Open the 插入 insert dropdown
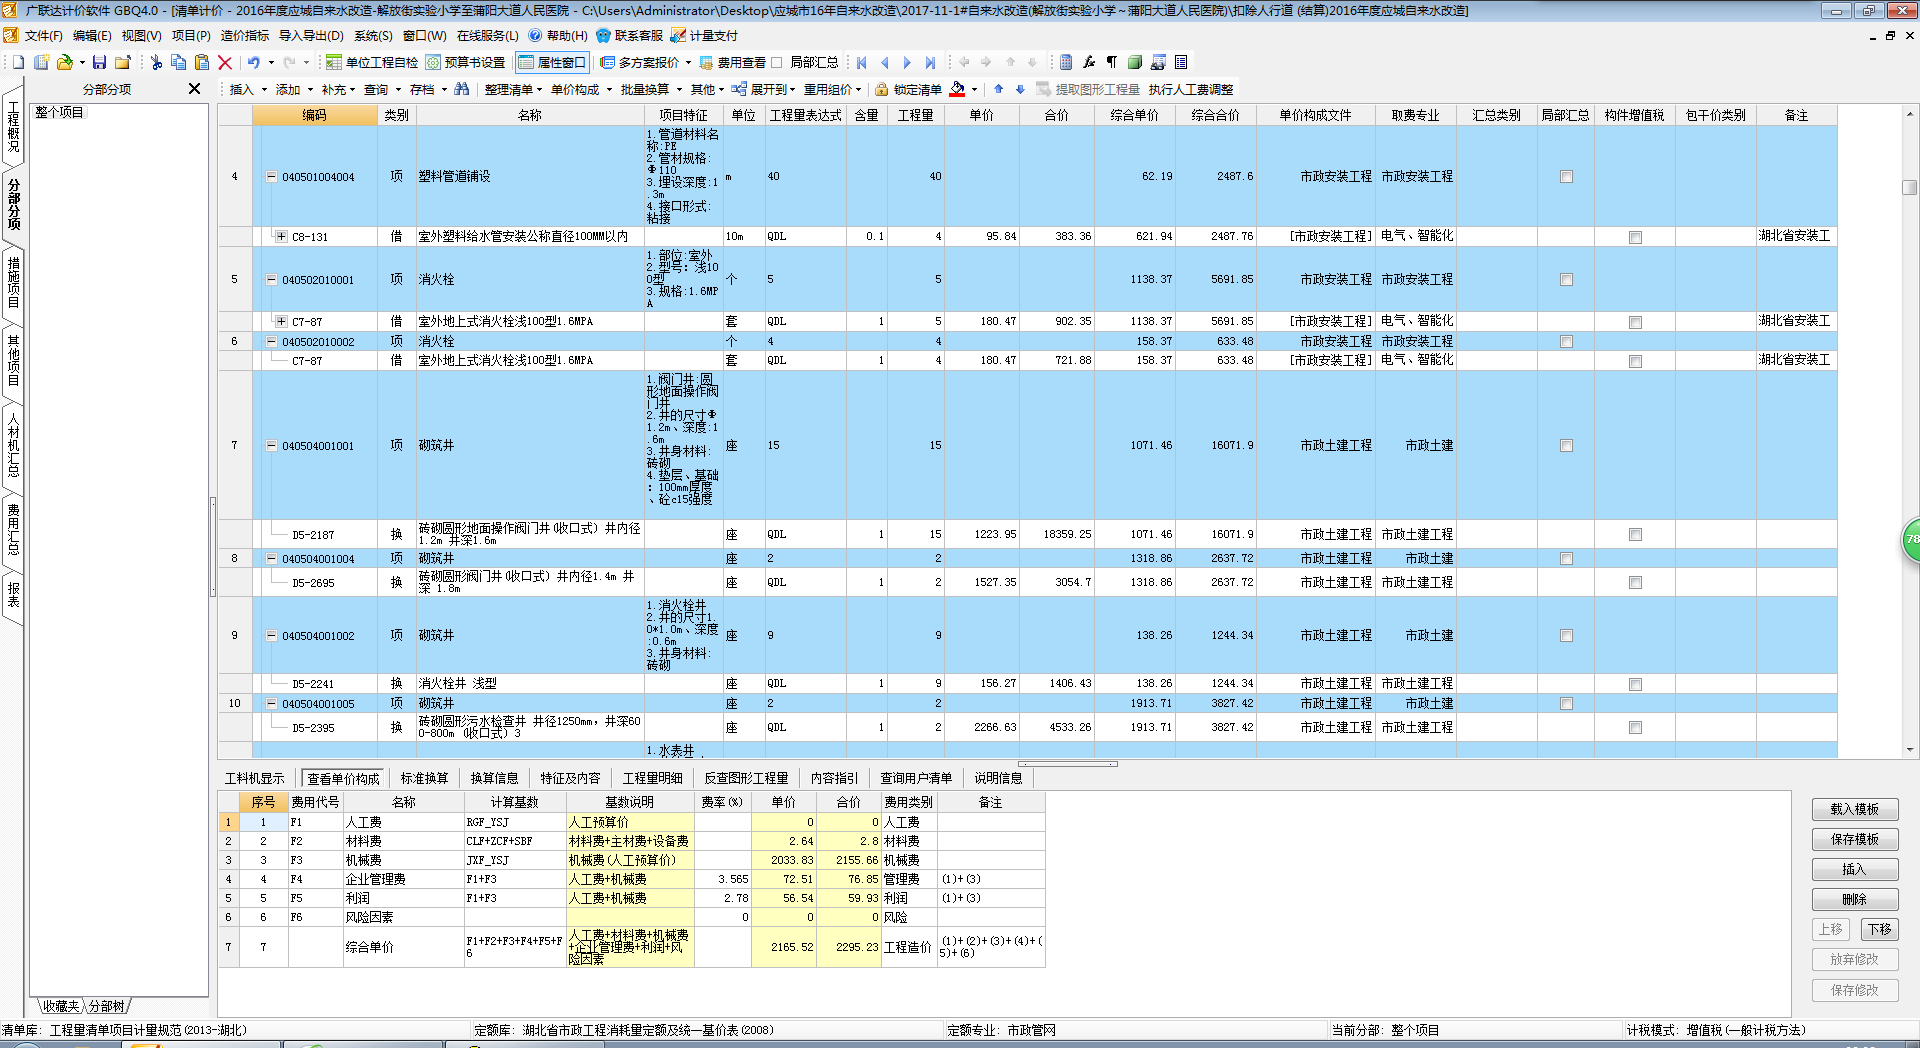Image resolution: width=1920 pixels, height=1048 pixels. pos(248,89)
